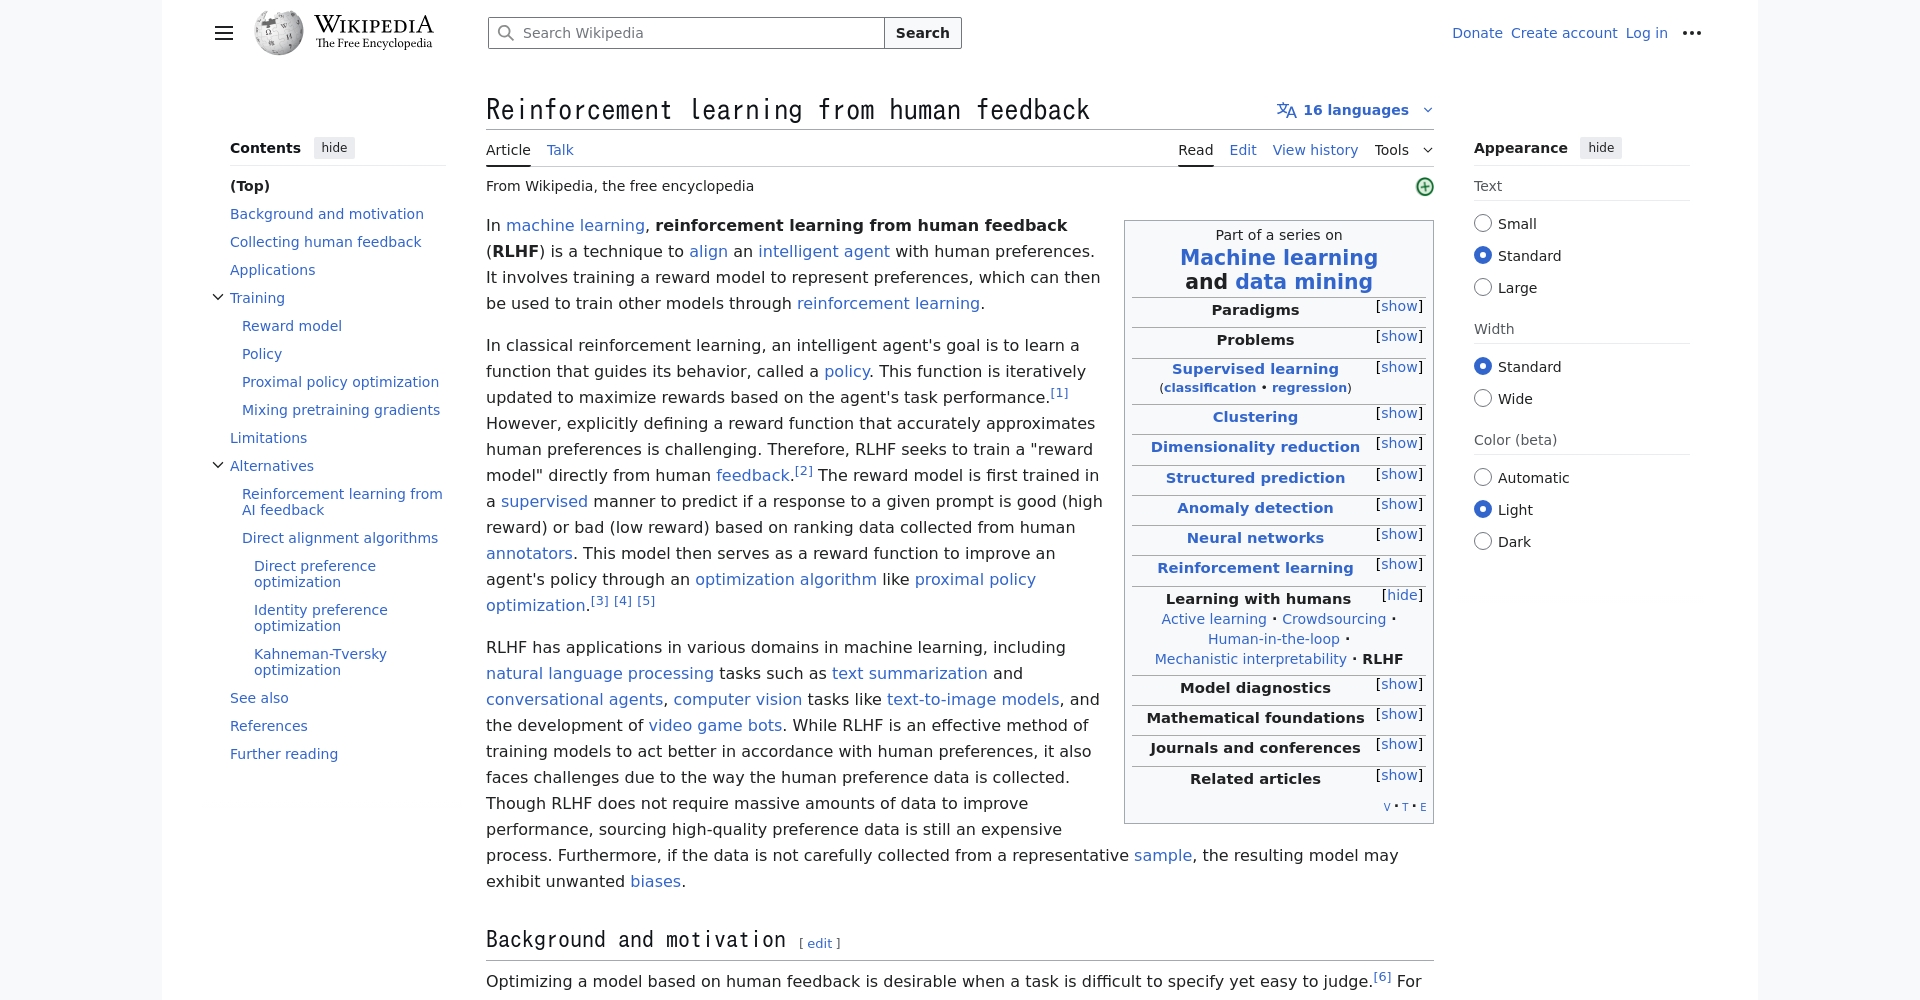This screenshot has height=1000, width=1920.
Task: Jump to Background and motivation in contents
Action: [x=327, y=214]
